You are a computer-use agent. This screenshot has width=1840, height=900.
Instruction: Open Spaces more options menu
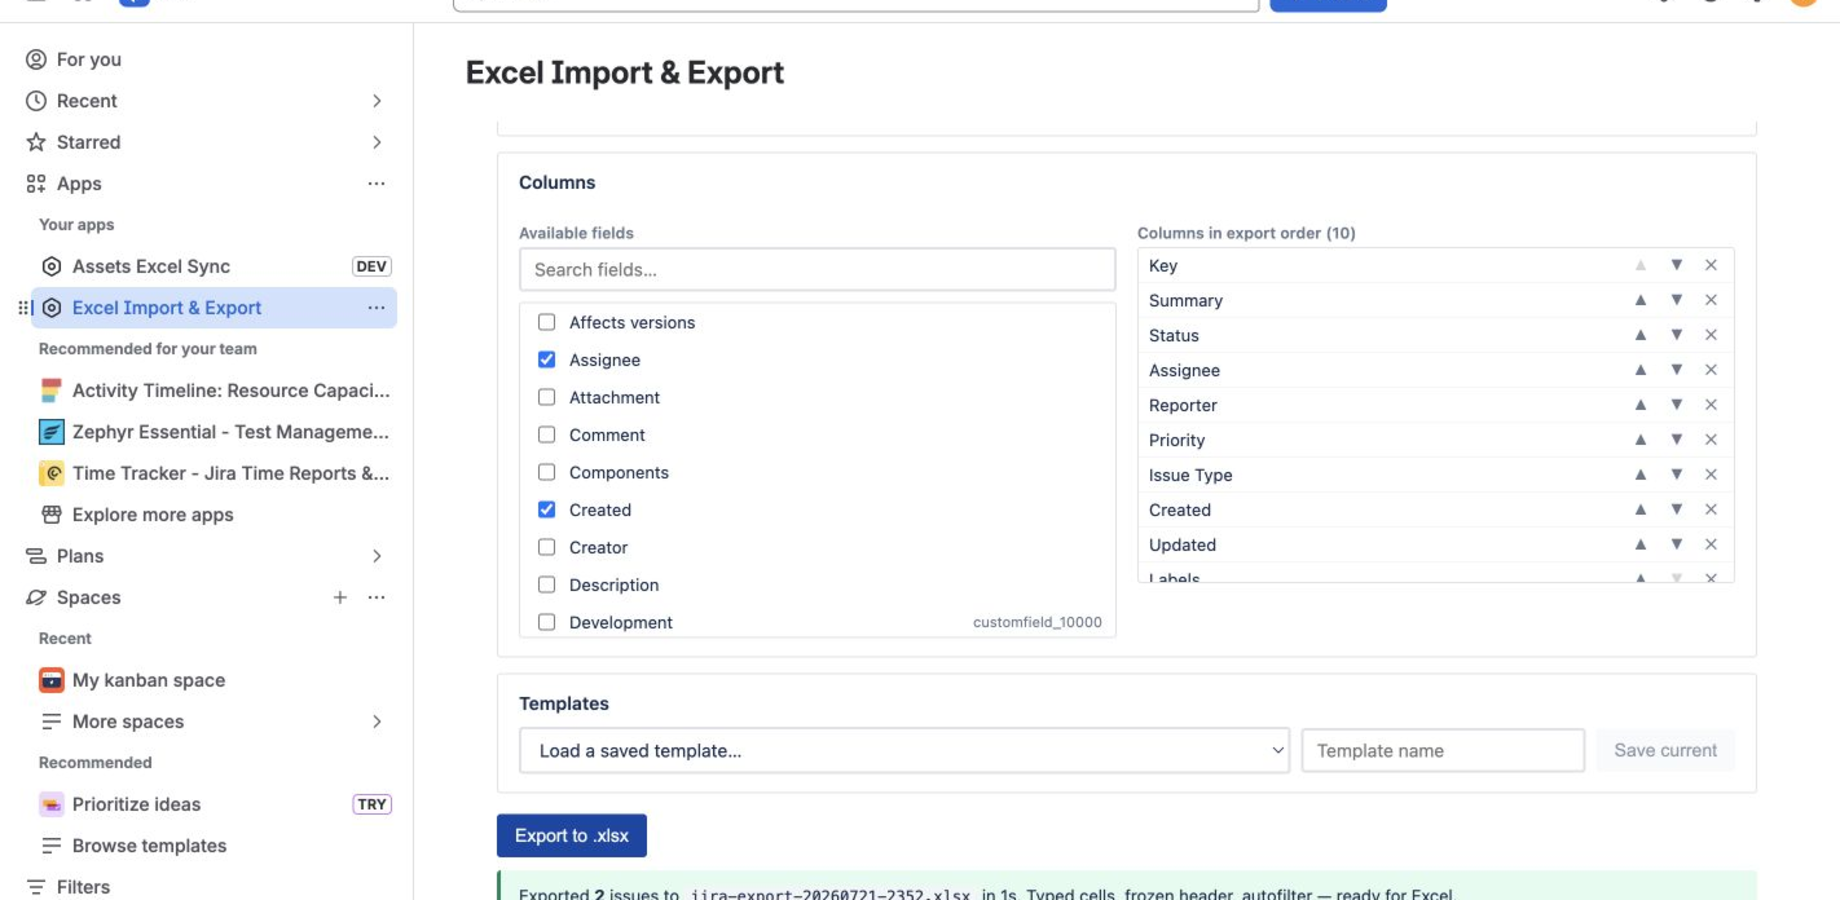(x=376, y=597)
